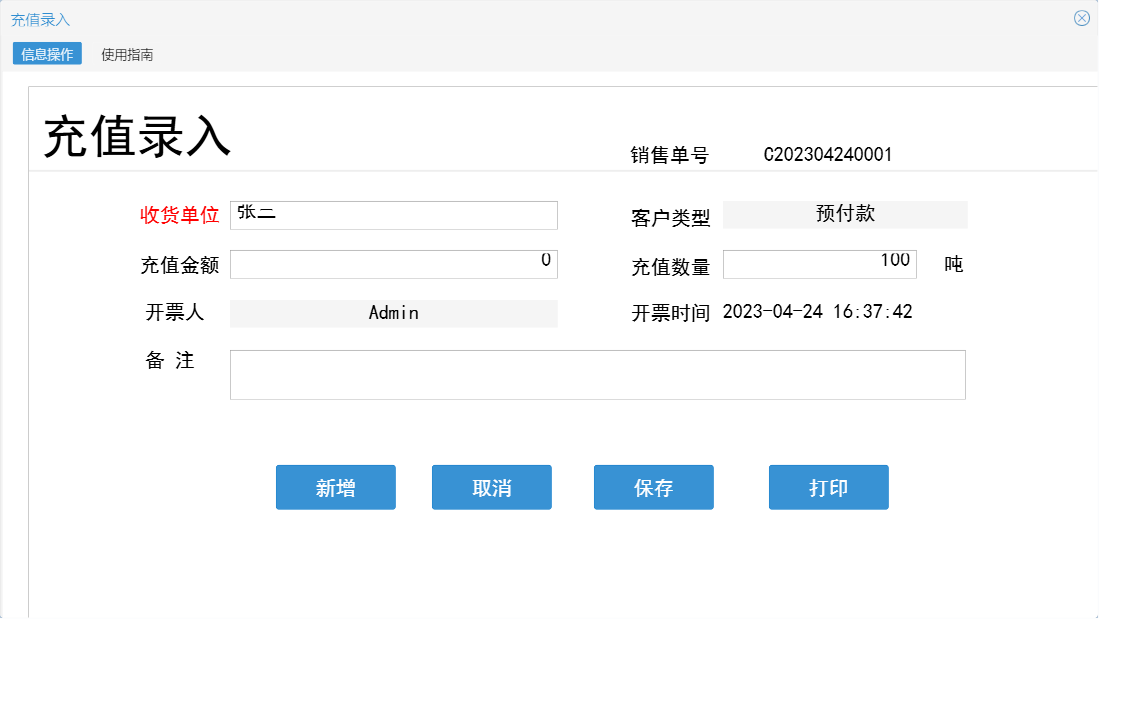
Task: Switch to the 信息操作 tab
Action: coord(46,53)
